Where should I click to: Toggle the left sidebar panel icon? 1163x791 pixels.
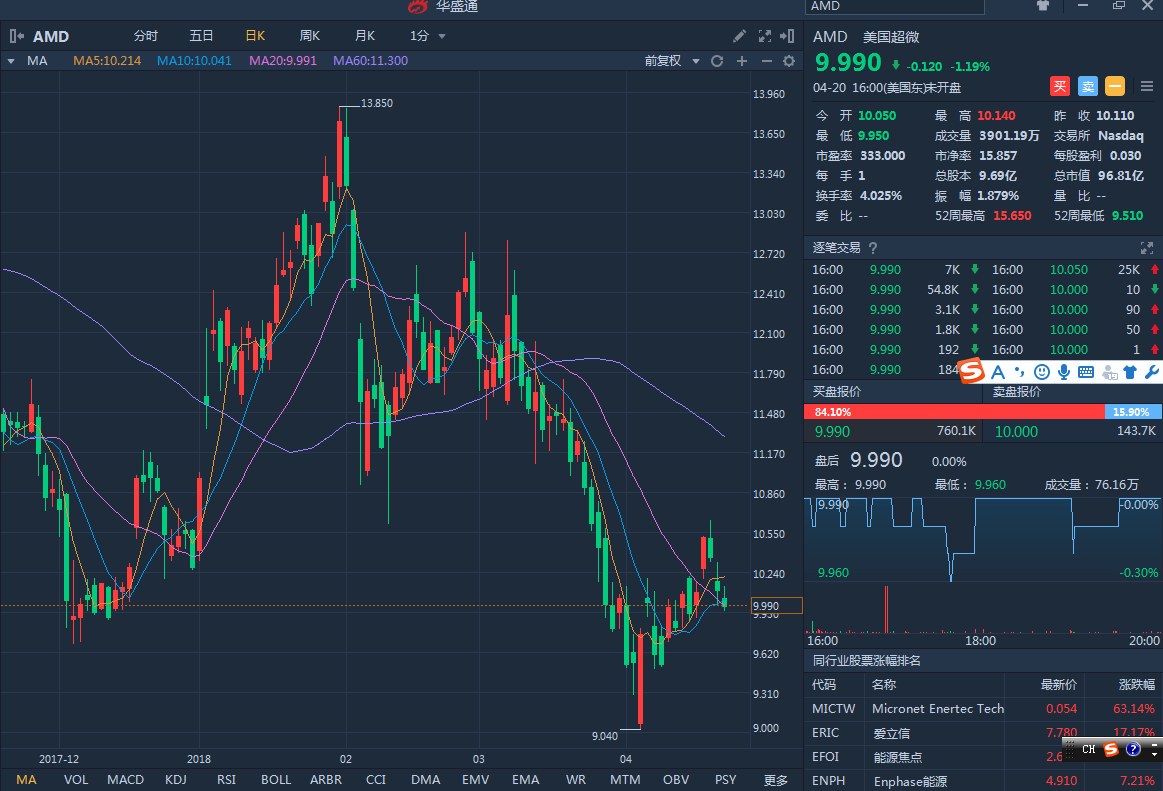[x=16, y=36]
